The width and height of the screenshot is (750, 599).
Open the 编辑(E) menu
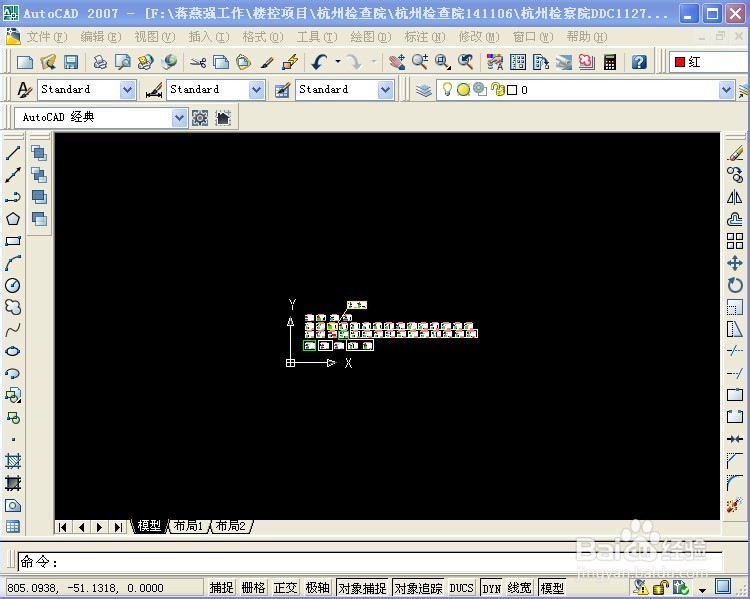100,36
